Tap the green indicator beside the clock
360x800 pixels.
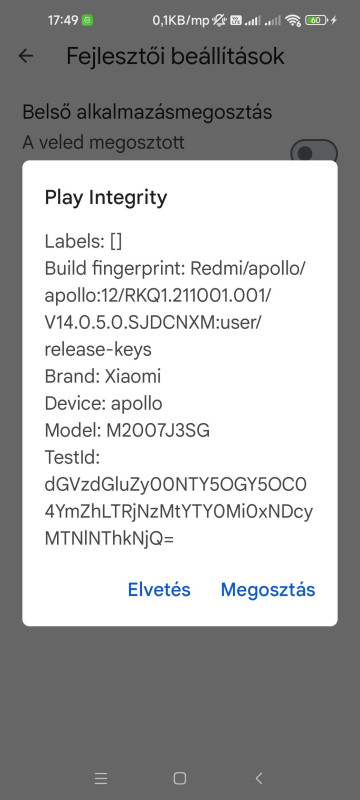(87, 20)
